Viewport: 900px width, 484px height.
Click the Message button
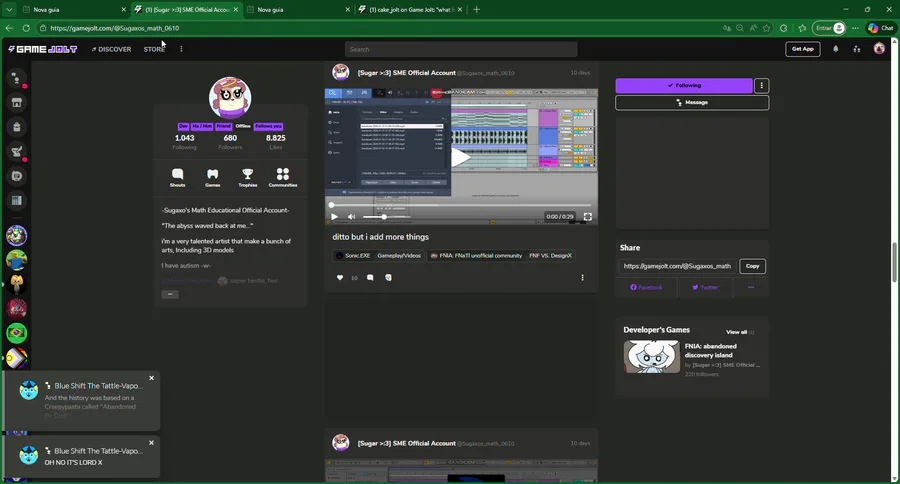click(x=692, y=103)
